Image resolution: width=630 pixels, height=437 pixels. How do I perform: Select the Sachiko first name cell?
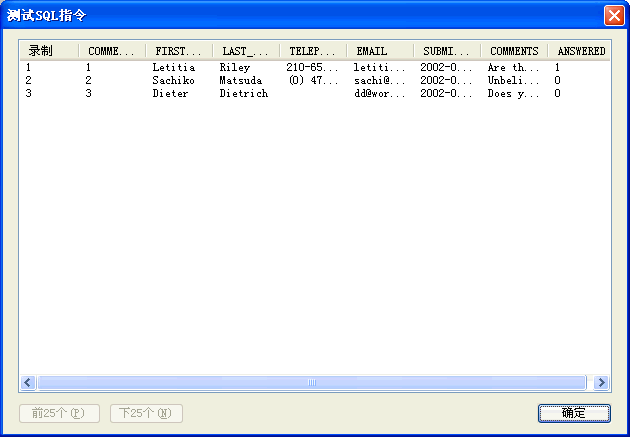click(x=173, y=80)
